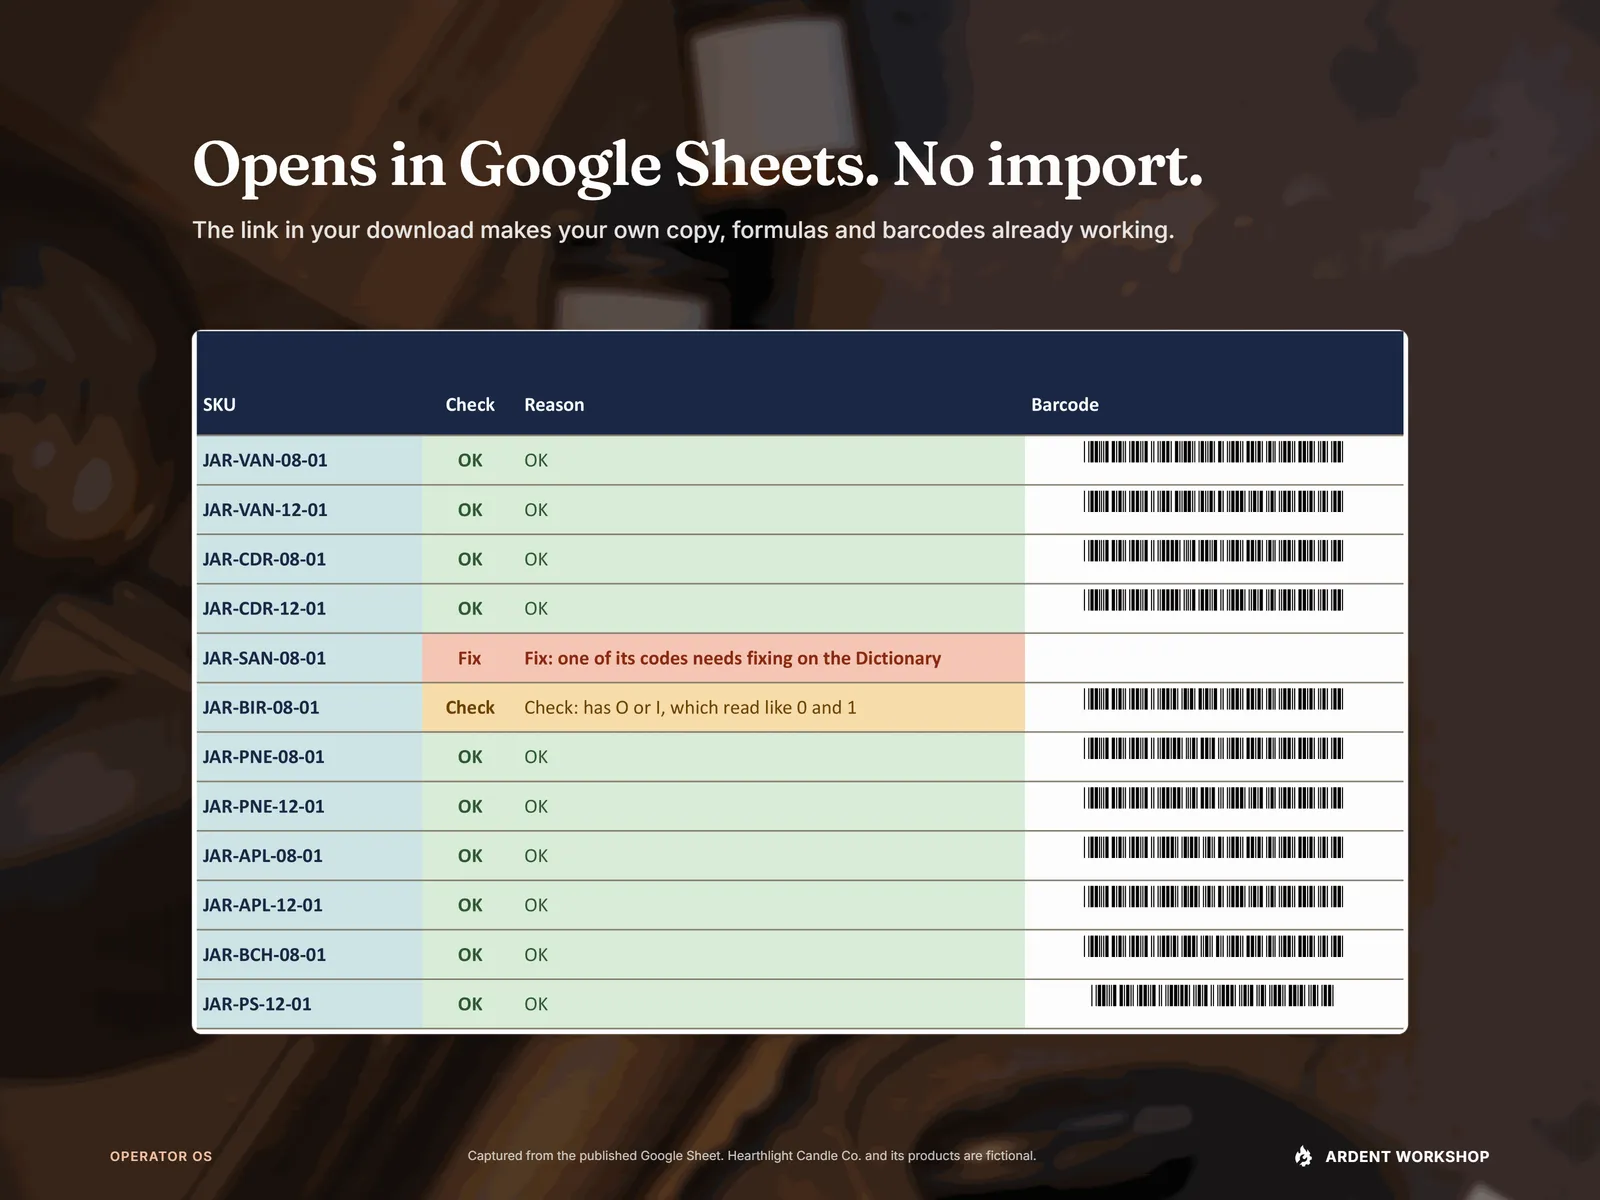Screen dimensions: 1600x1200
Task: Click the barcode image for JAR-VAN-12-01
Action: pyautogui.click(x=1213, y=501)
